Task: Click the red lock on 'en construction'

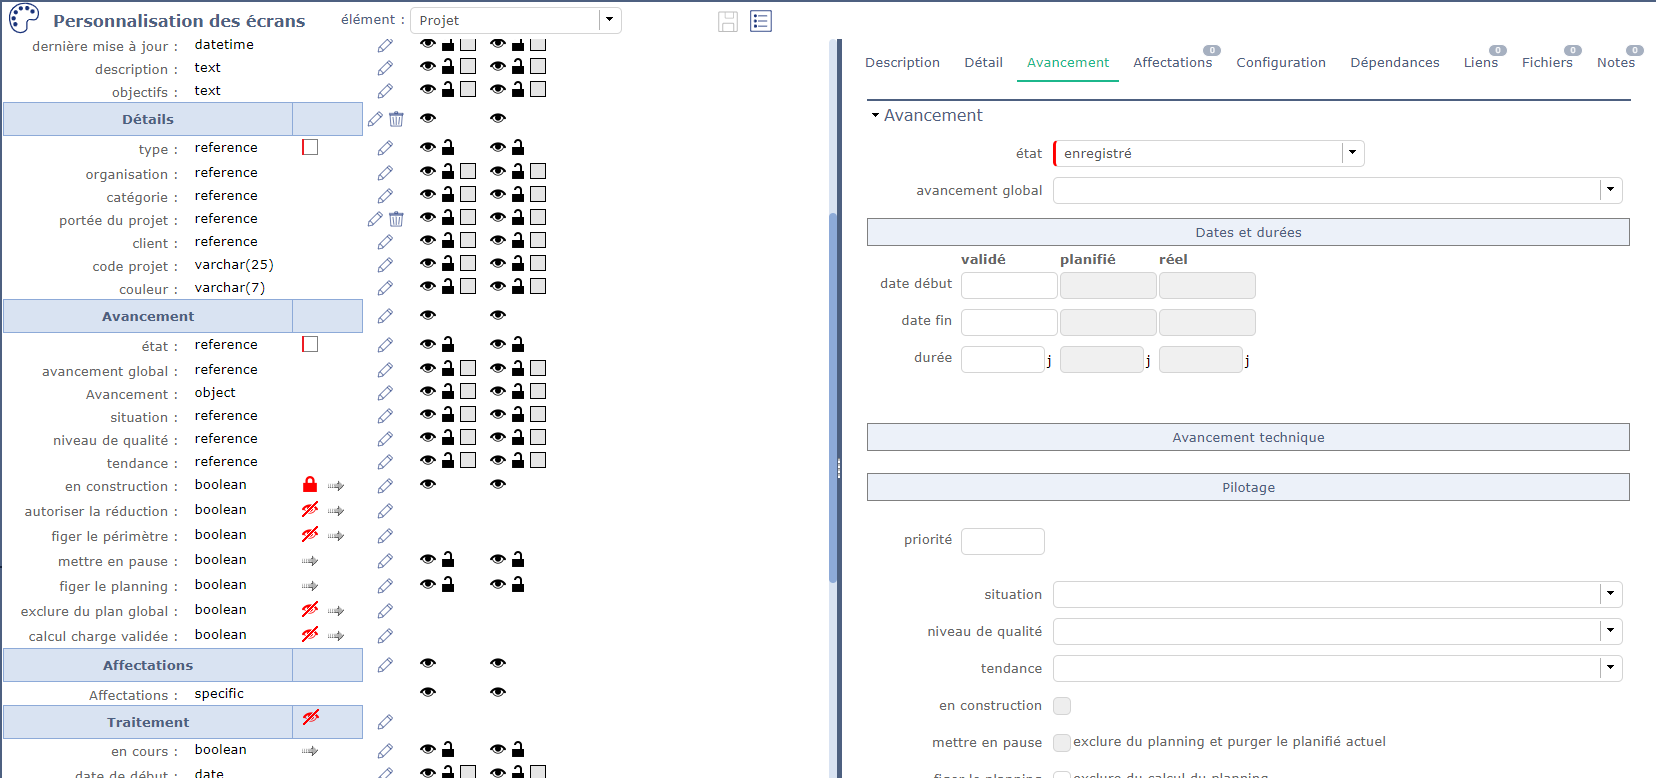Action: [310, 485]
